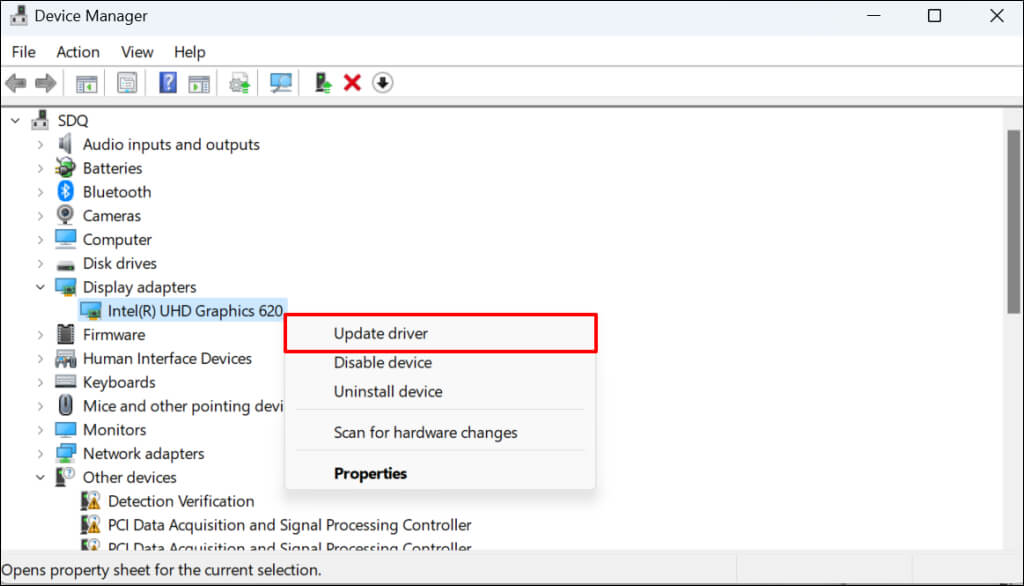Click the Enable device green arrow icon
The image size is (1024, 586).
click(x=323, y=83)
